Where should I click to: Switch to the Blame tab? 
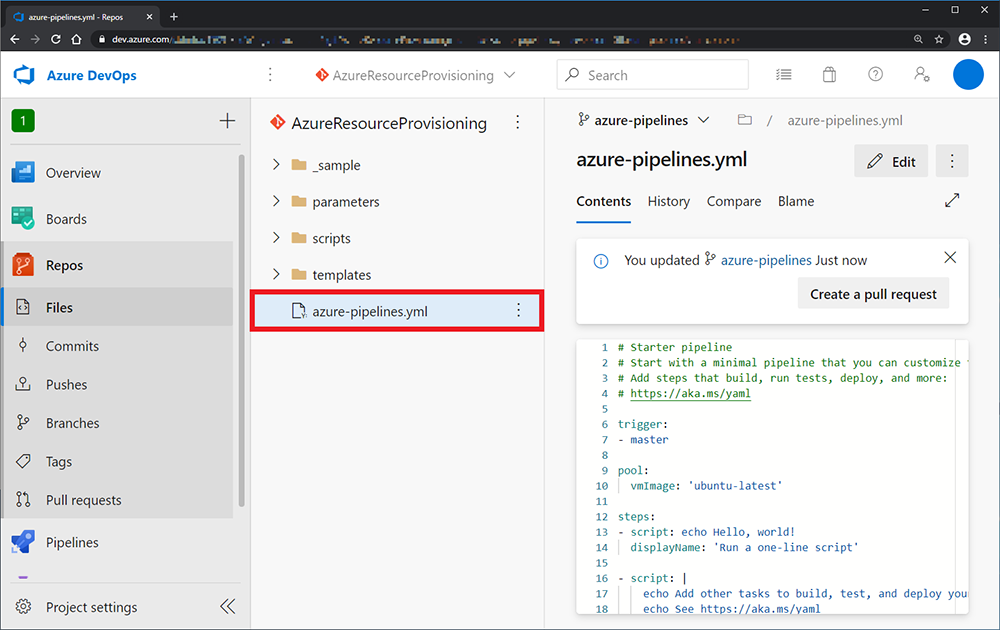point(796,201)
